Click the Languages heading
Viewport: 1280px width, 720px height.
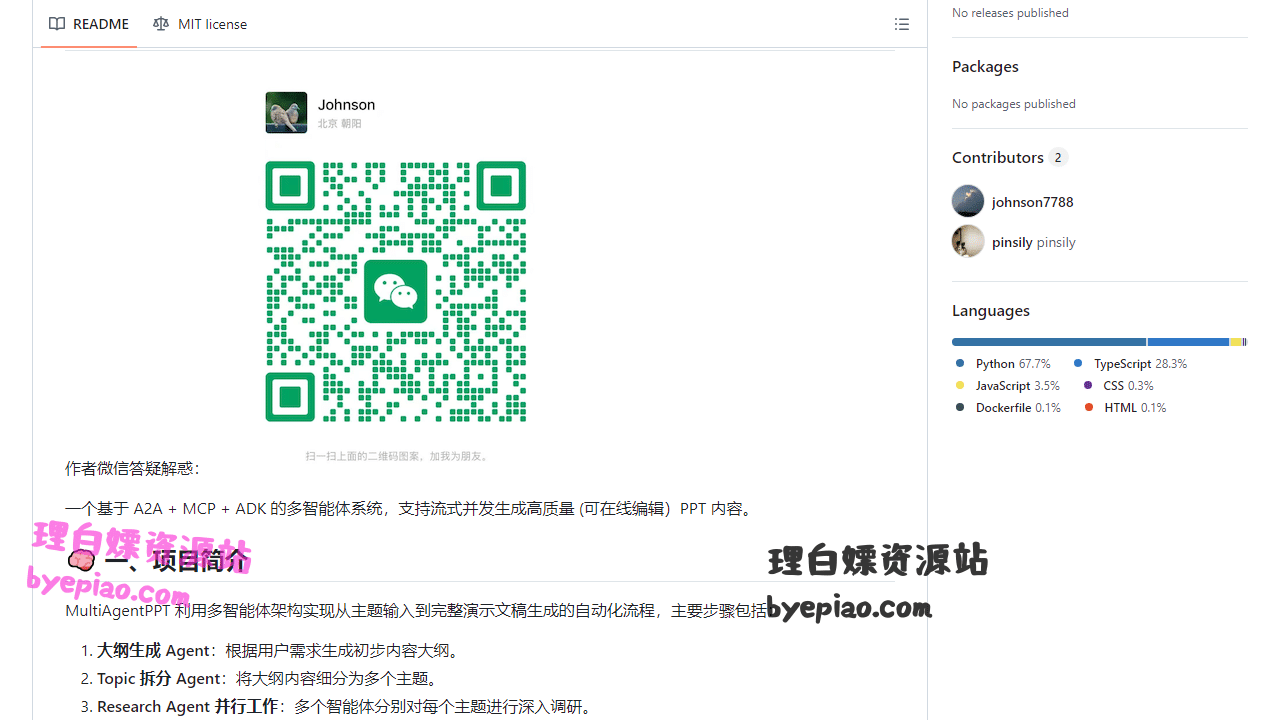pos(991,311)
